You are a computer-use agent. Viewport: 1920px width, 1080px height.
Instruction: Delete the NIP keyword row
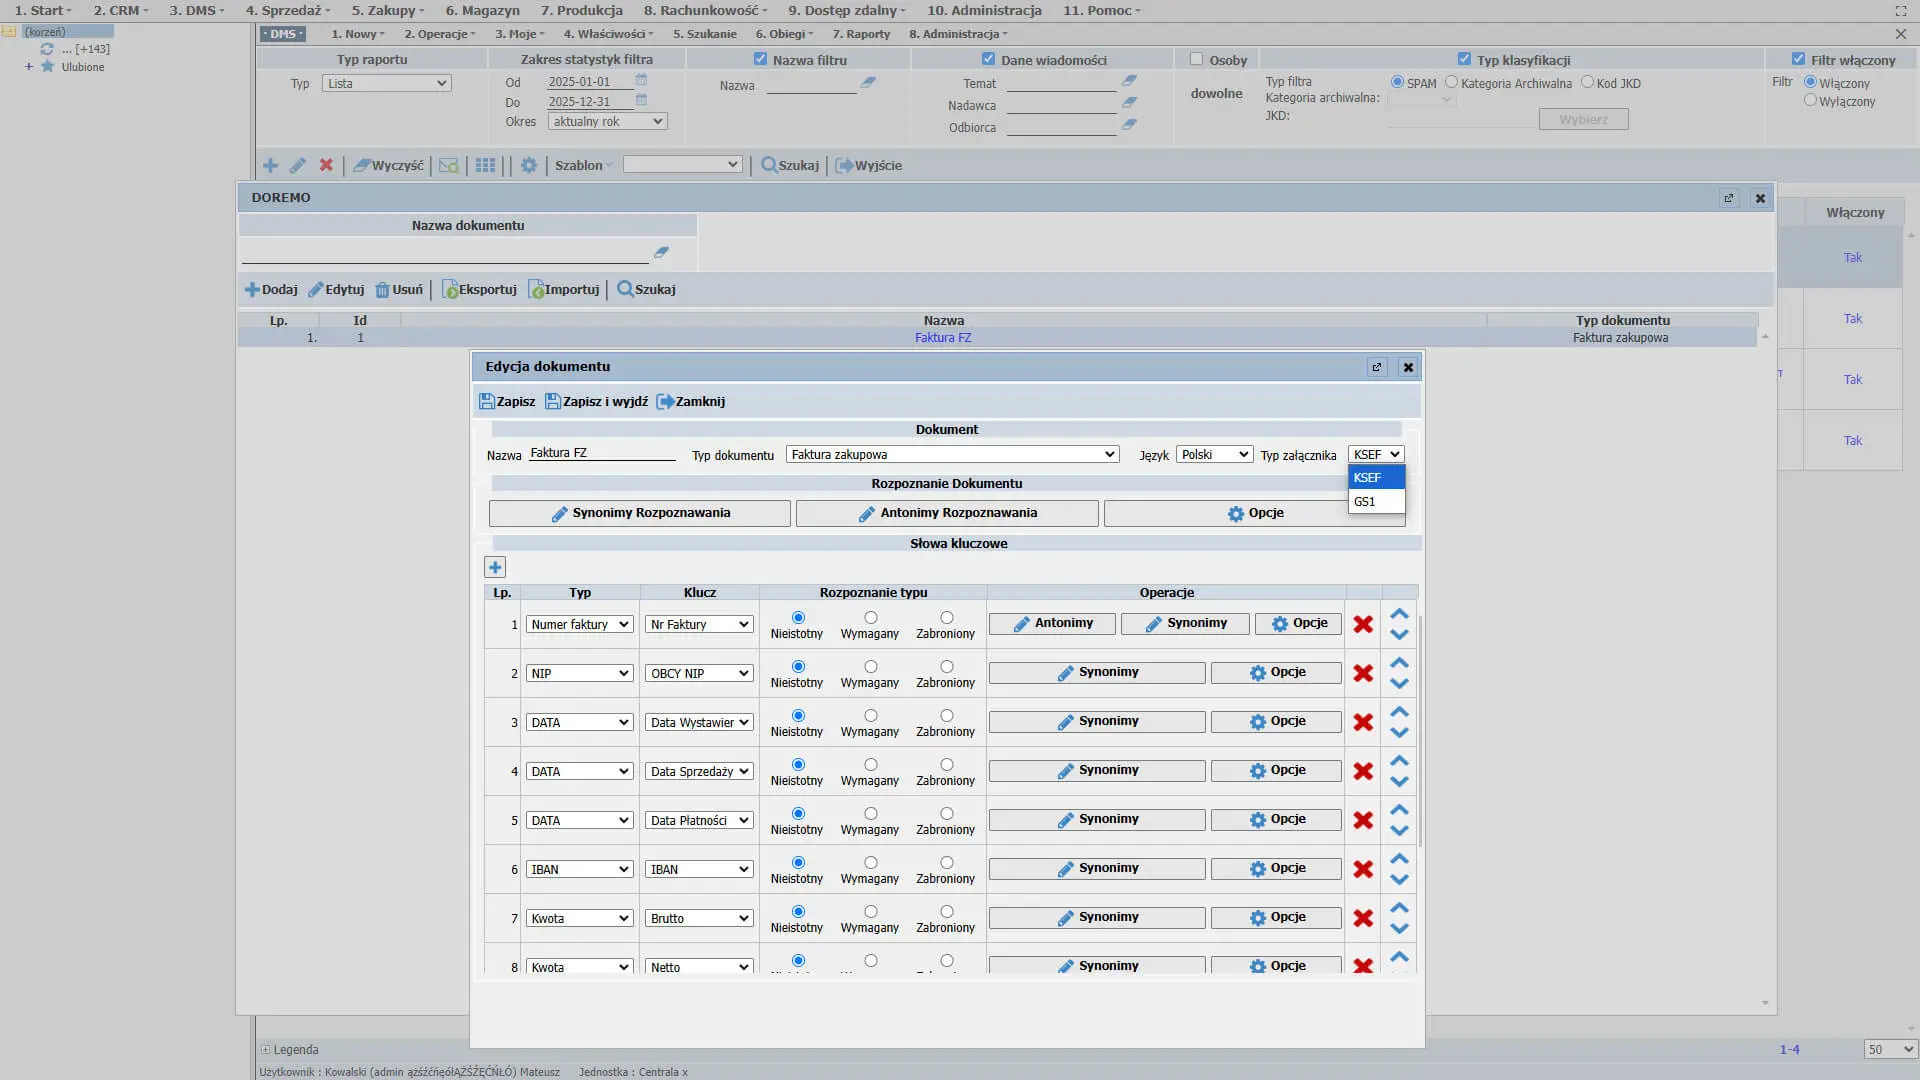click(1362, 673)
